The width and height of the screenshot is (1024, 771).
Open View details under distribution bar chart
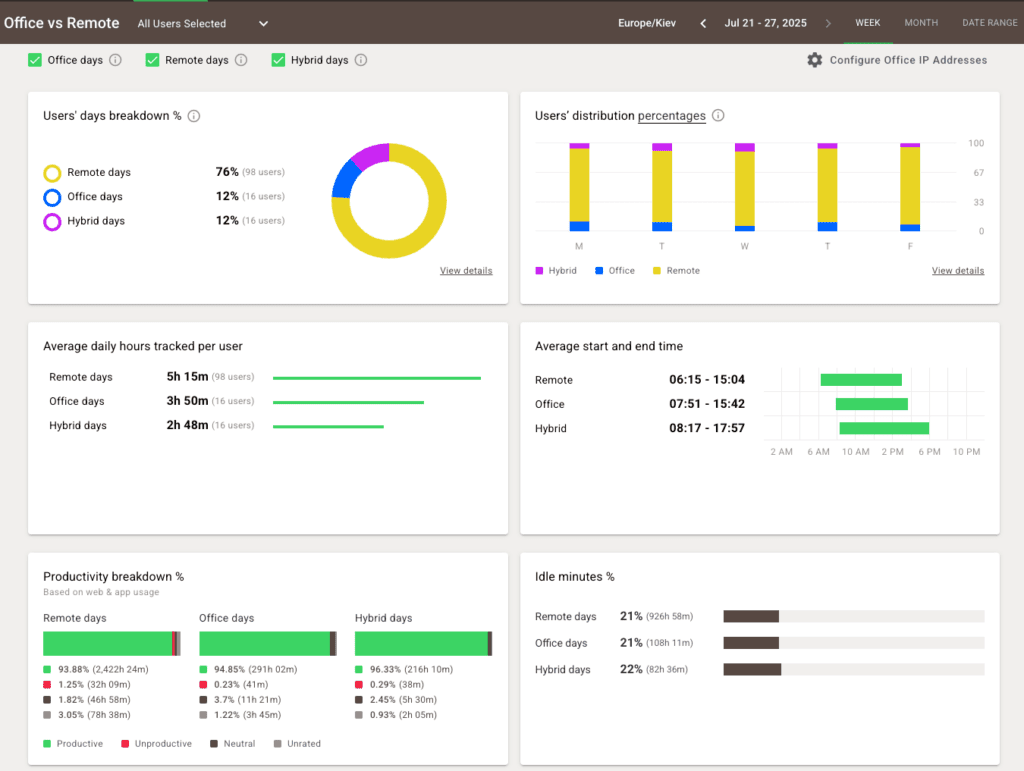957,271
